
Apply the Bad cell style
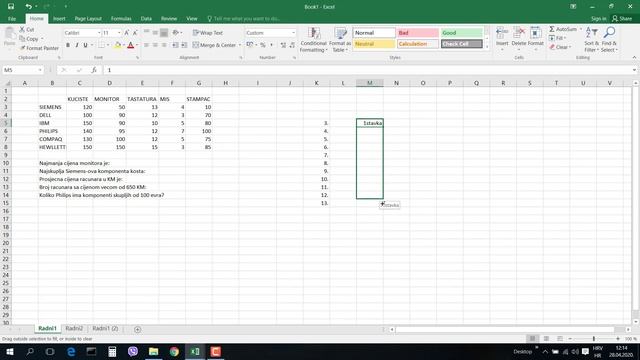click(x=418, y=33)
